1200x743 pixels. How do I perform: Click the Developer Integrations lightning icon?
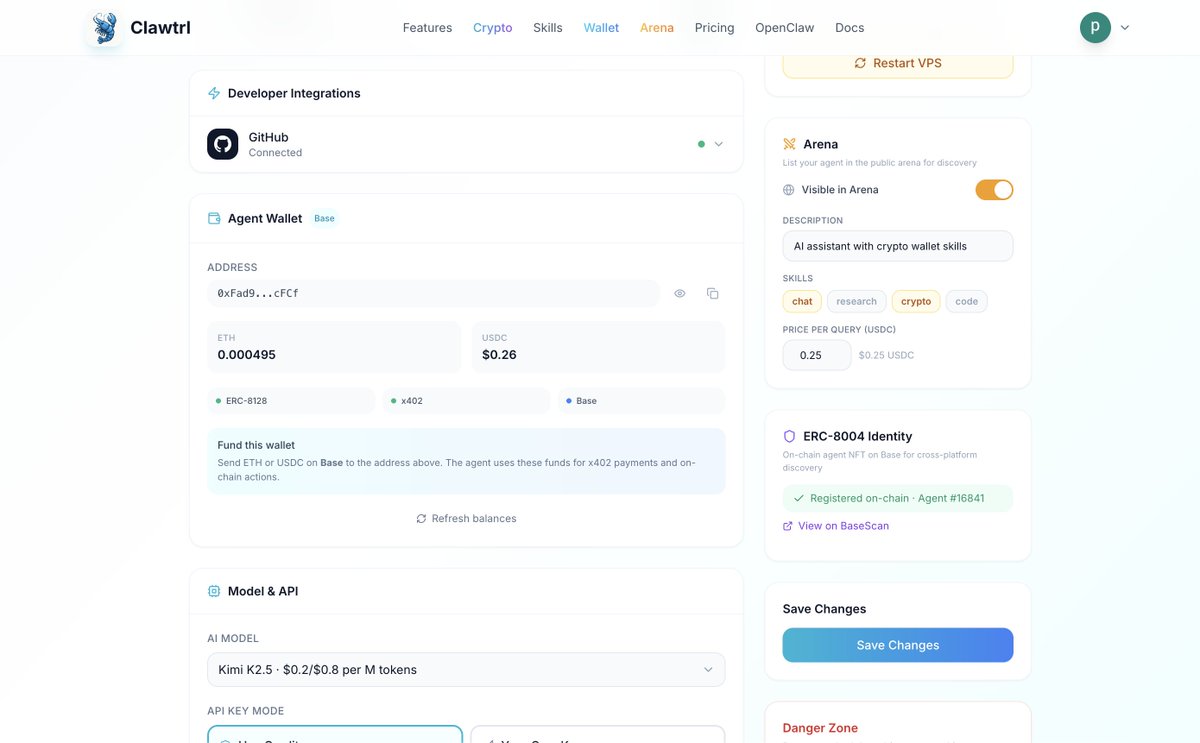214,93
